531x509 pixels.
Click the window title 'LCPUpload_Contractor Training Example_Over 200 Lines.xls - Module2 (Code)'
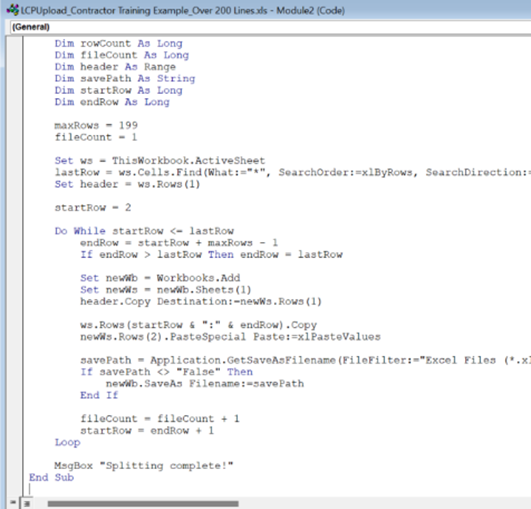[x=183, y=10]
